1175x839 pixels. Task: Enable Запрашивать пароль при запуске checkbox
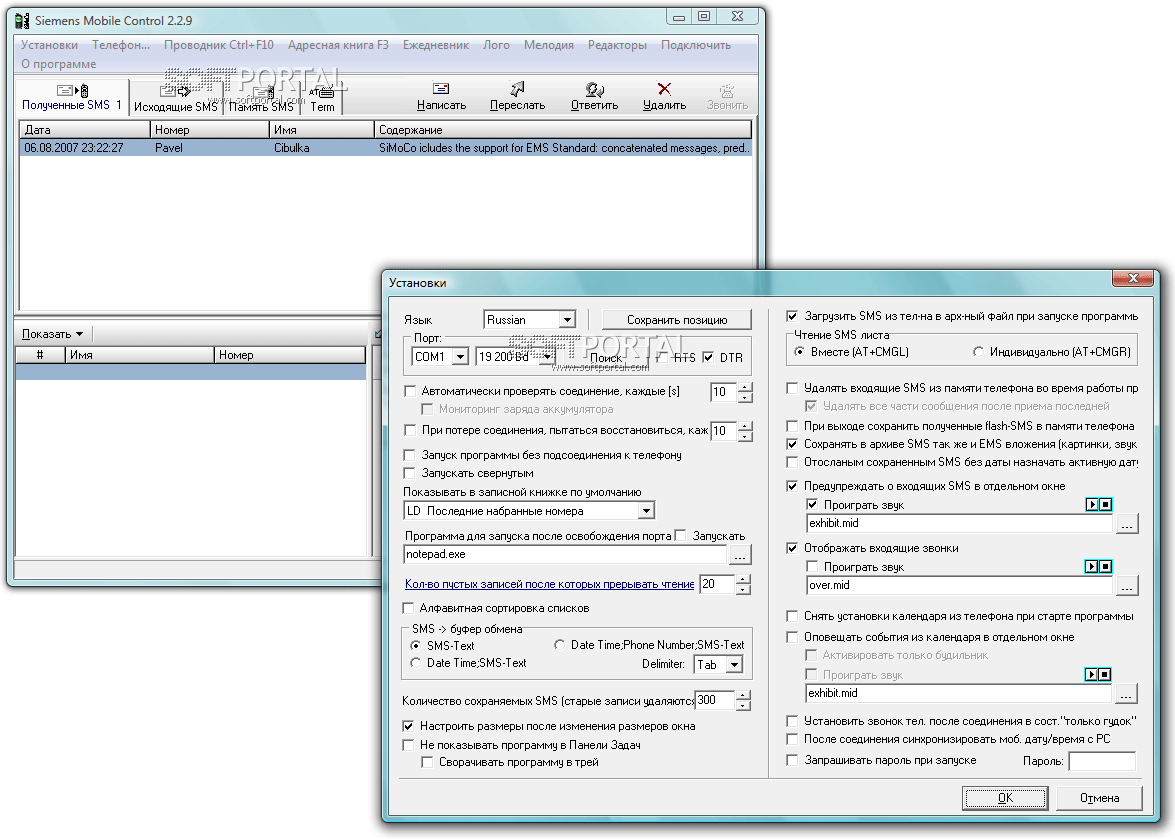coord(792,760)
